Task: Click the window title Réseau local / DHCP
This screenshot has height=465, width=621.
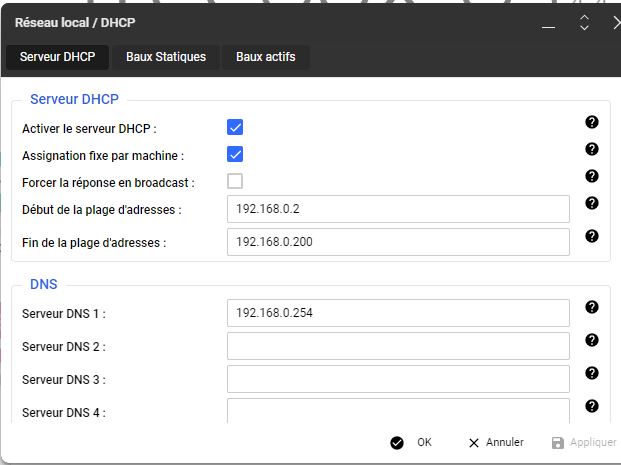Action: (x=75, y=23)
